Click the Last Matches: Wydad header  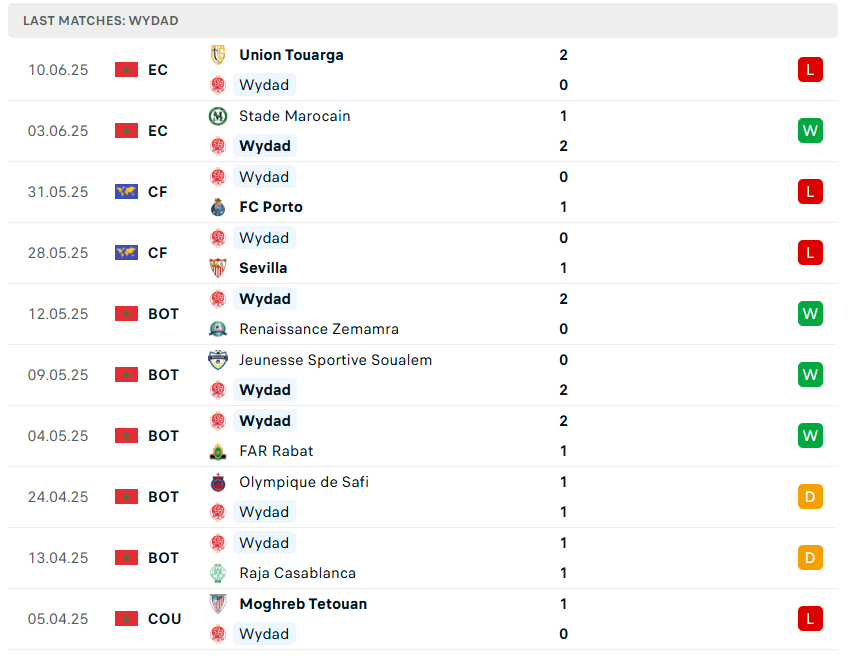point(101,20)
